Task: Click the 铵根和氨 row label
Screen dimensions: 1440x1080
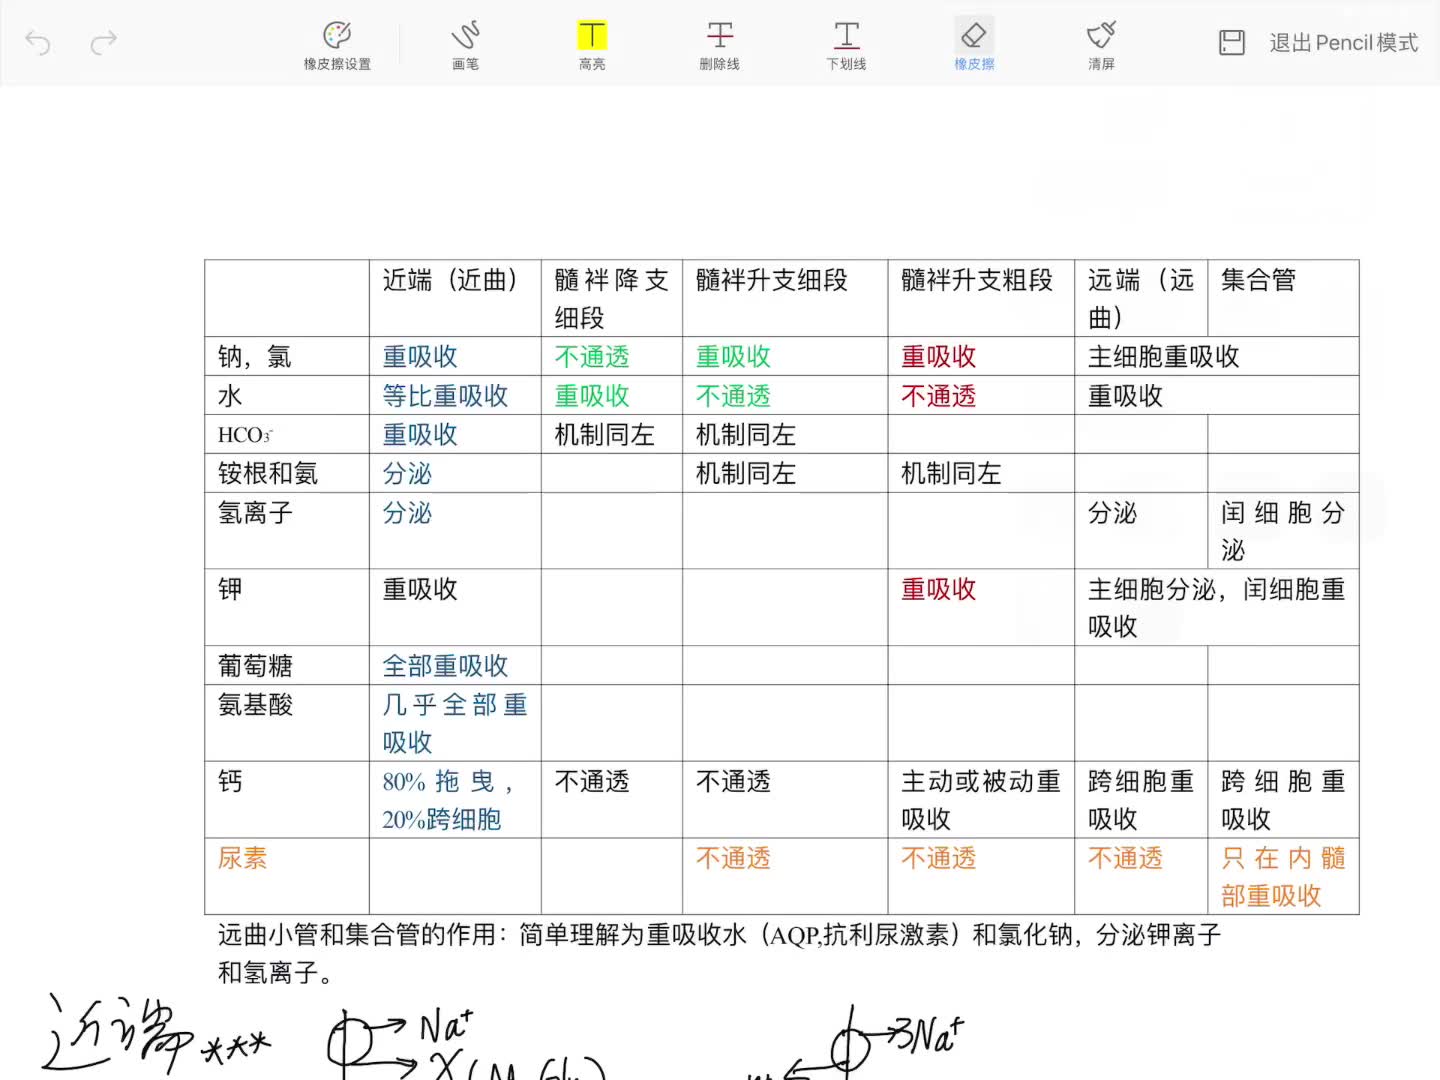Action: pos(268,473)
